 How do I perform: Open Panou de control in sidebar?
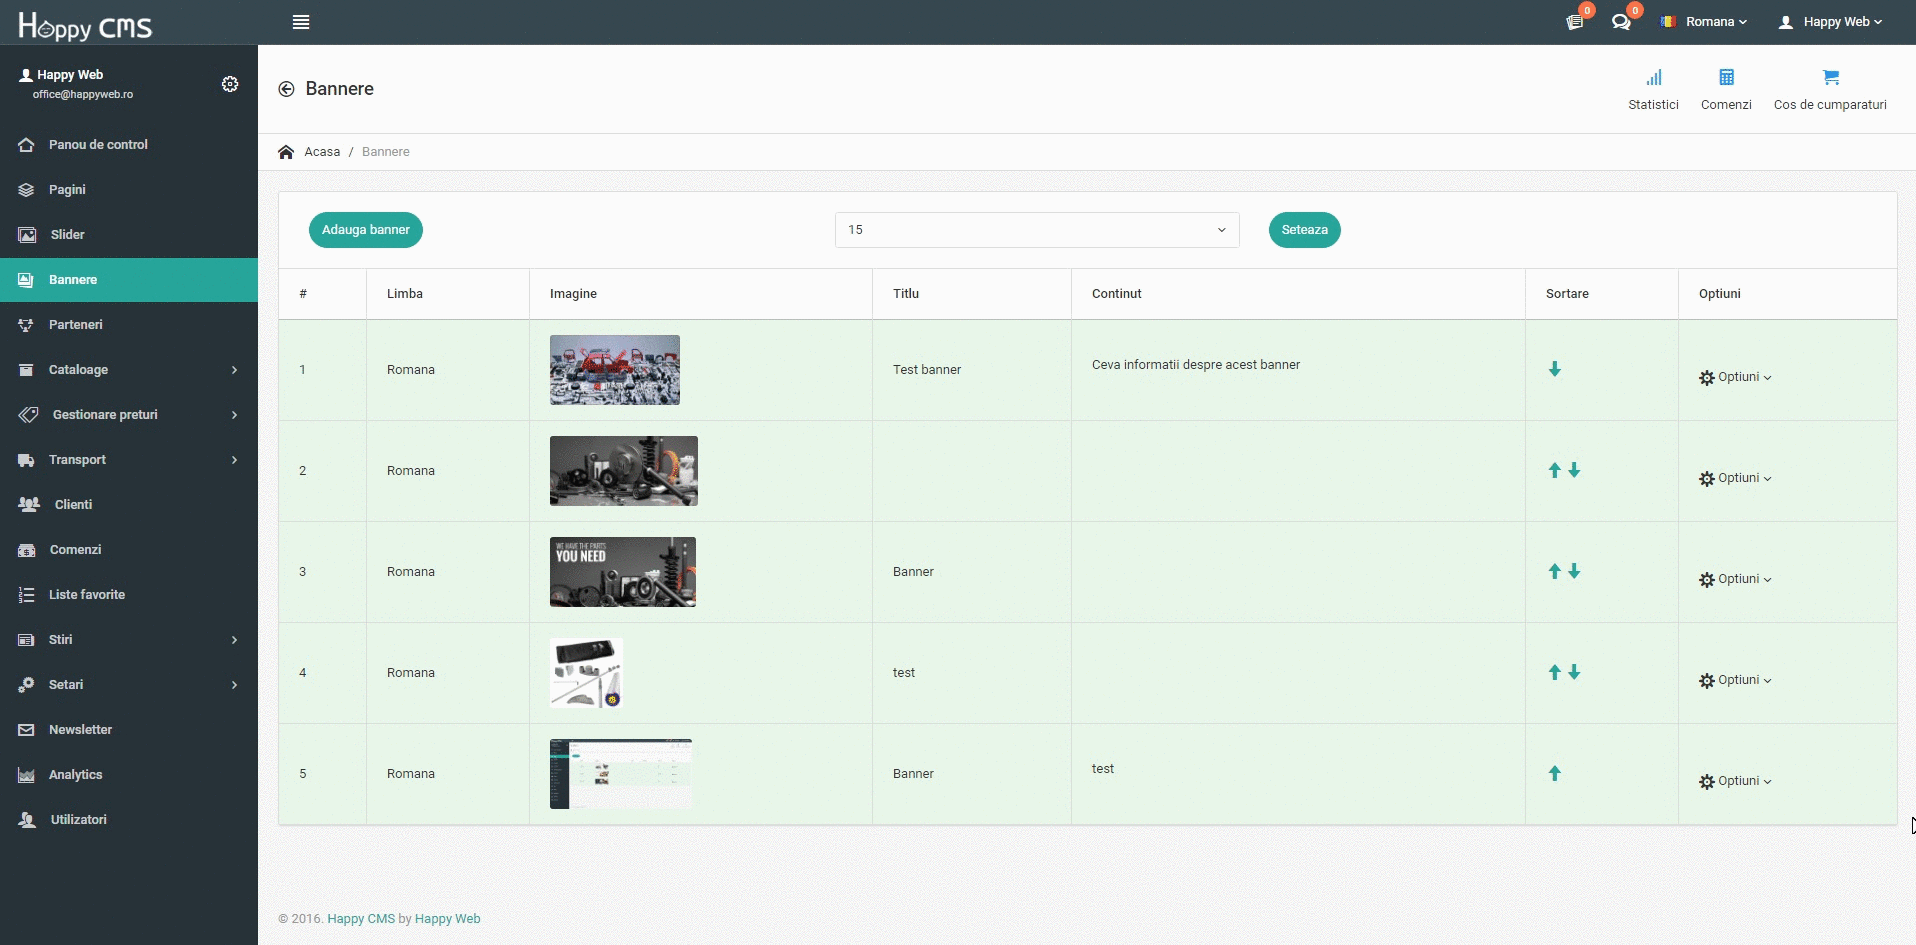(129, 145)
